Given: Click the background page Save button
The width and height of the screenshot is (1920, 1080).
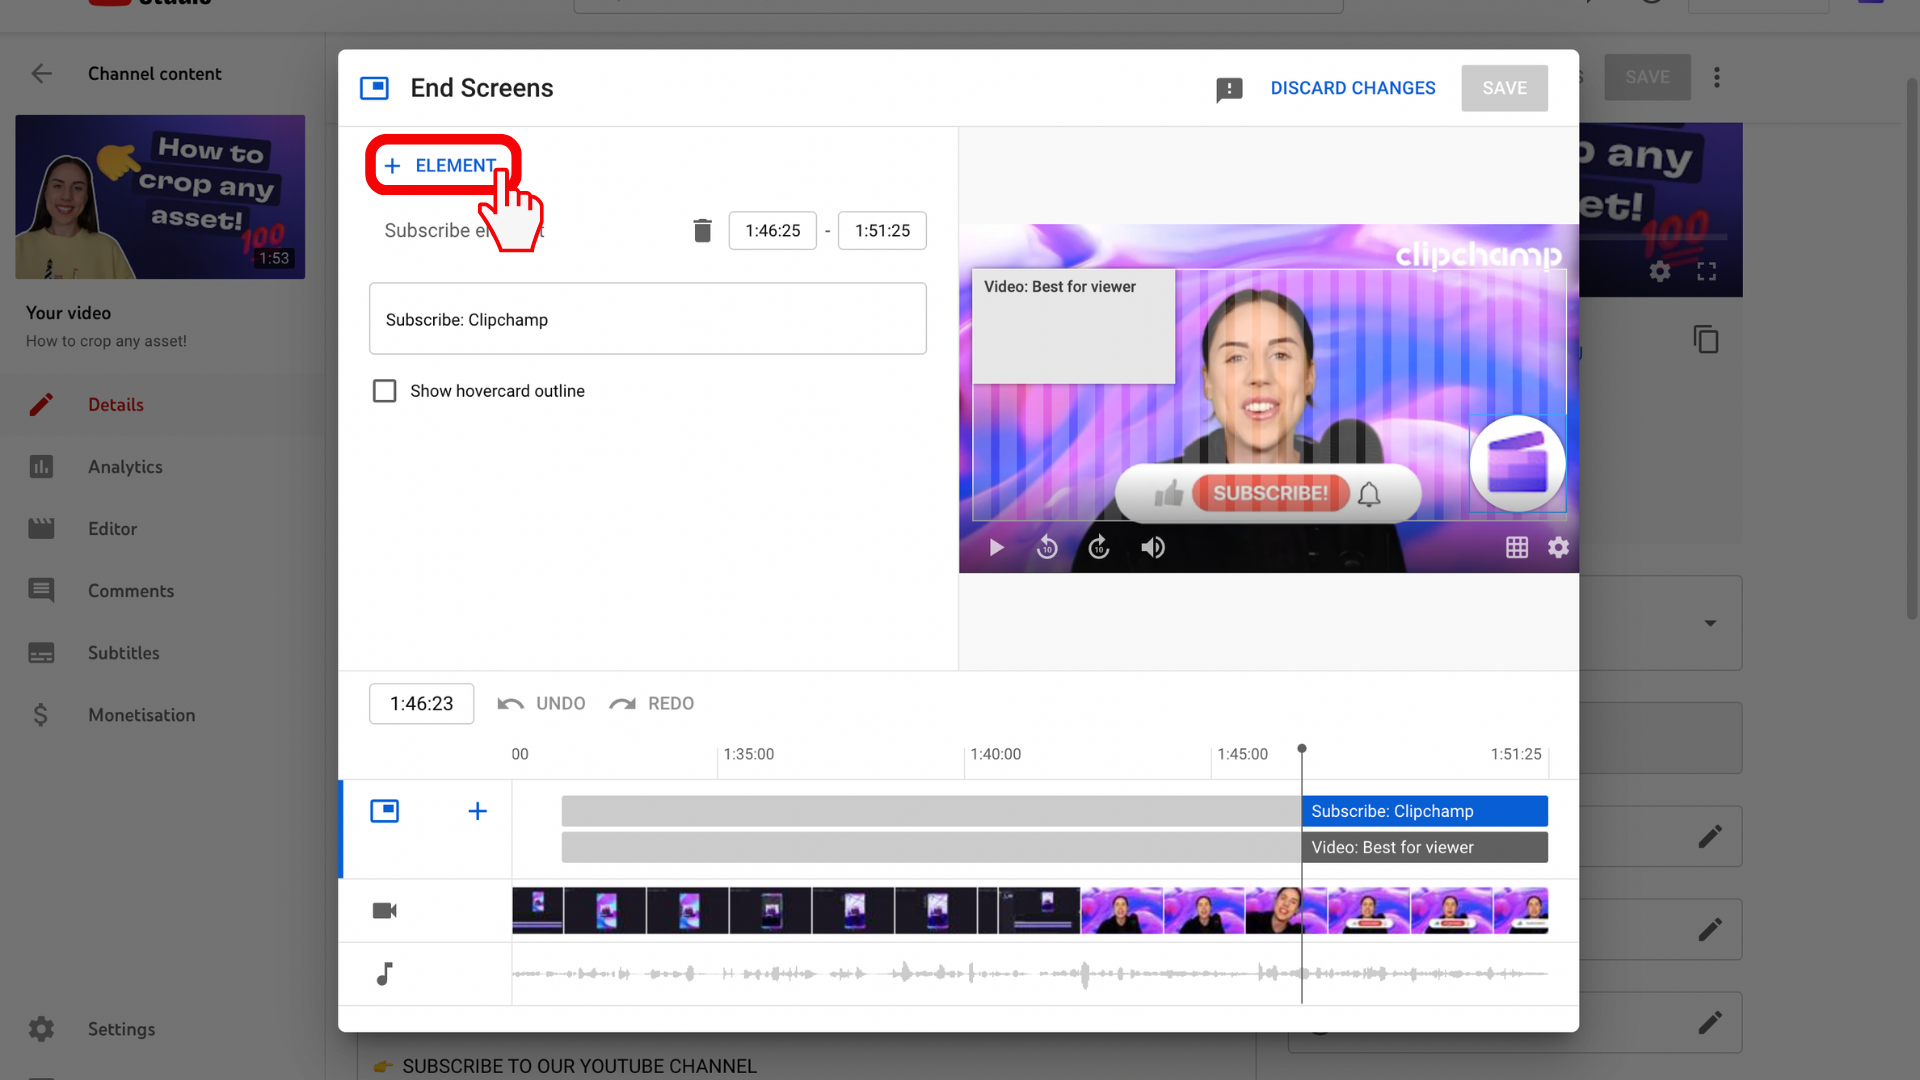Looking at the screenshot, I should tap(1647, 77).
